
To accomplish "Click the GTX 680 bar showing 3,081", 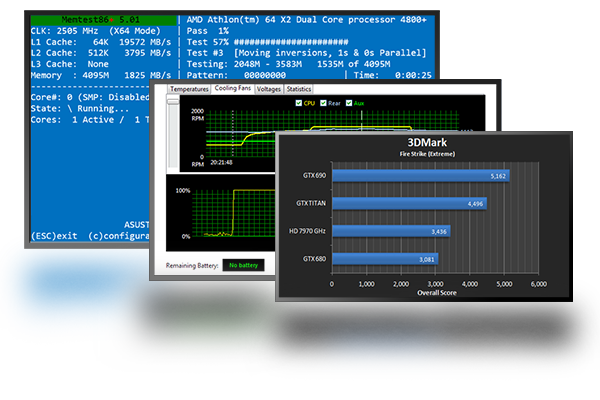I will click(385, 259).
